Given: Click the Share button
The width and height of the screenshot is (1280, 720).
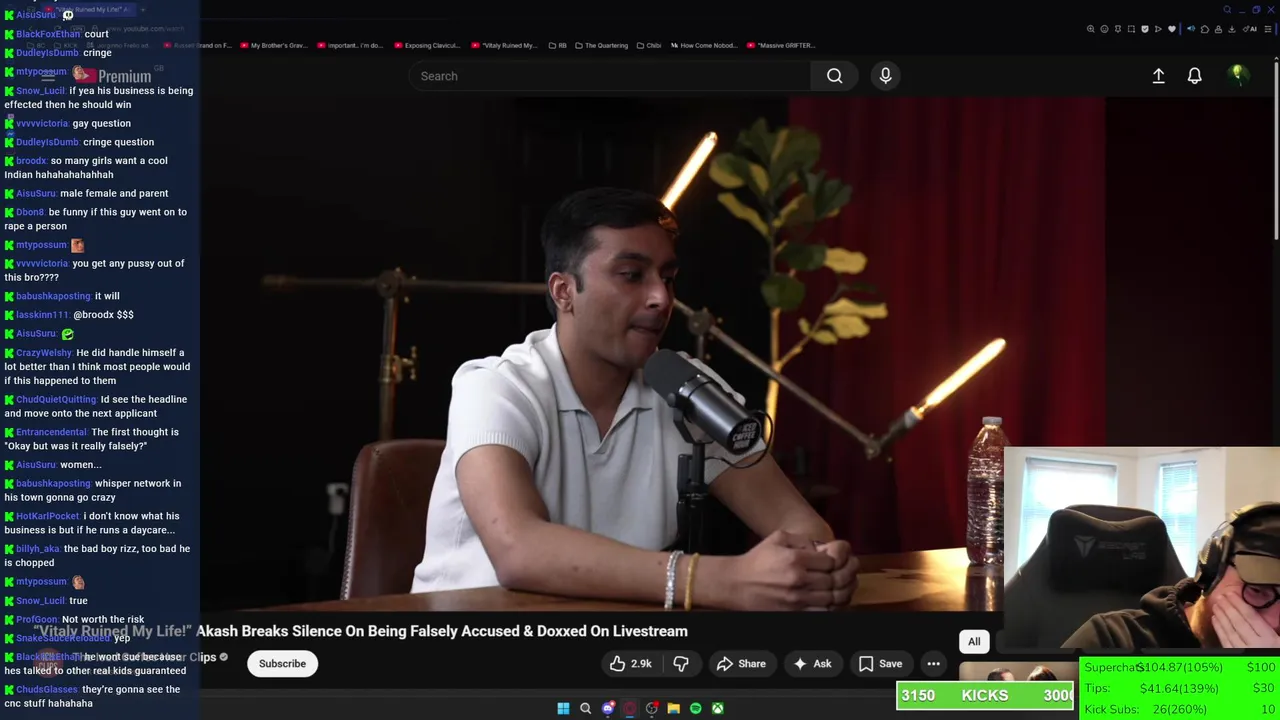Looking at the screenshot, I should (741, 663).
